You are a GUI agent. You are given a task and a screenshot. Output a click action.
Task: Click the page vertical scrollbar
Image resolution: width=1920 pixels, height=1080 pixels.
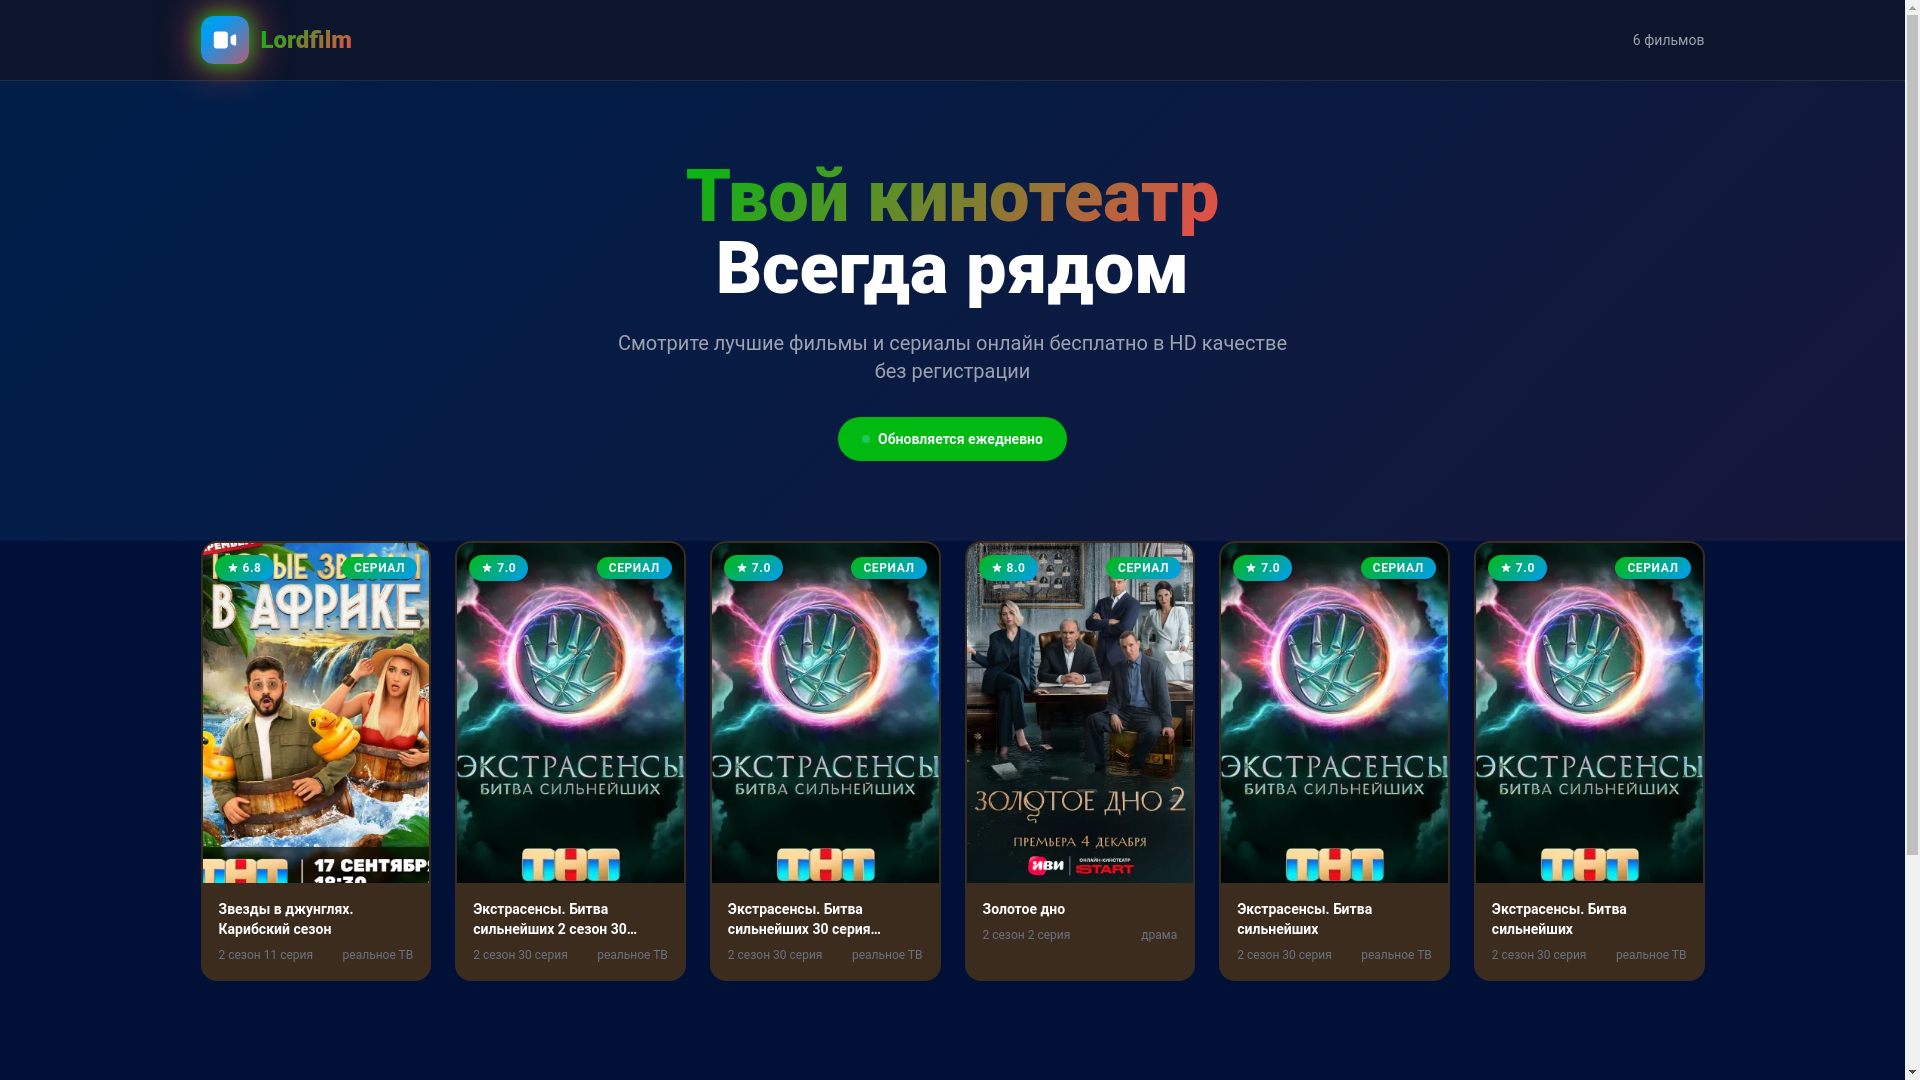pyautogui.click(x=1912, y=540)
